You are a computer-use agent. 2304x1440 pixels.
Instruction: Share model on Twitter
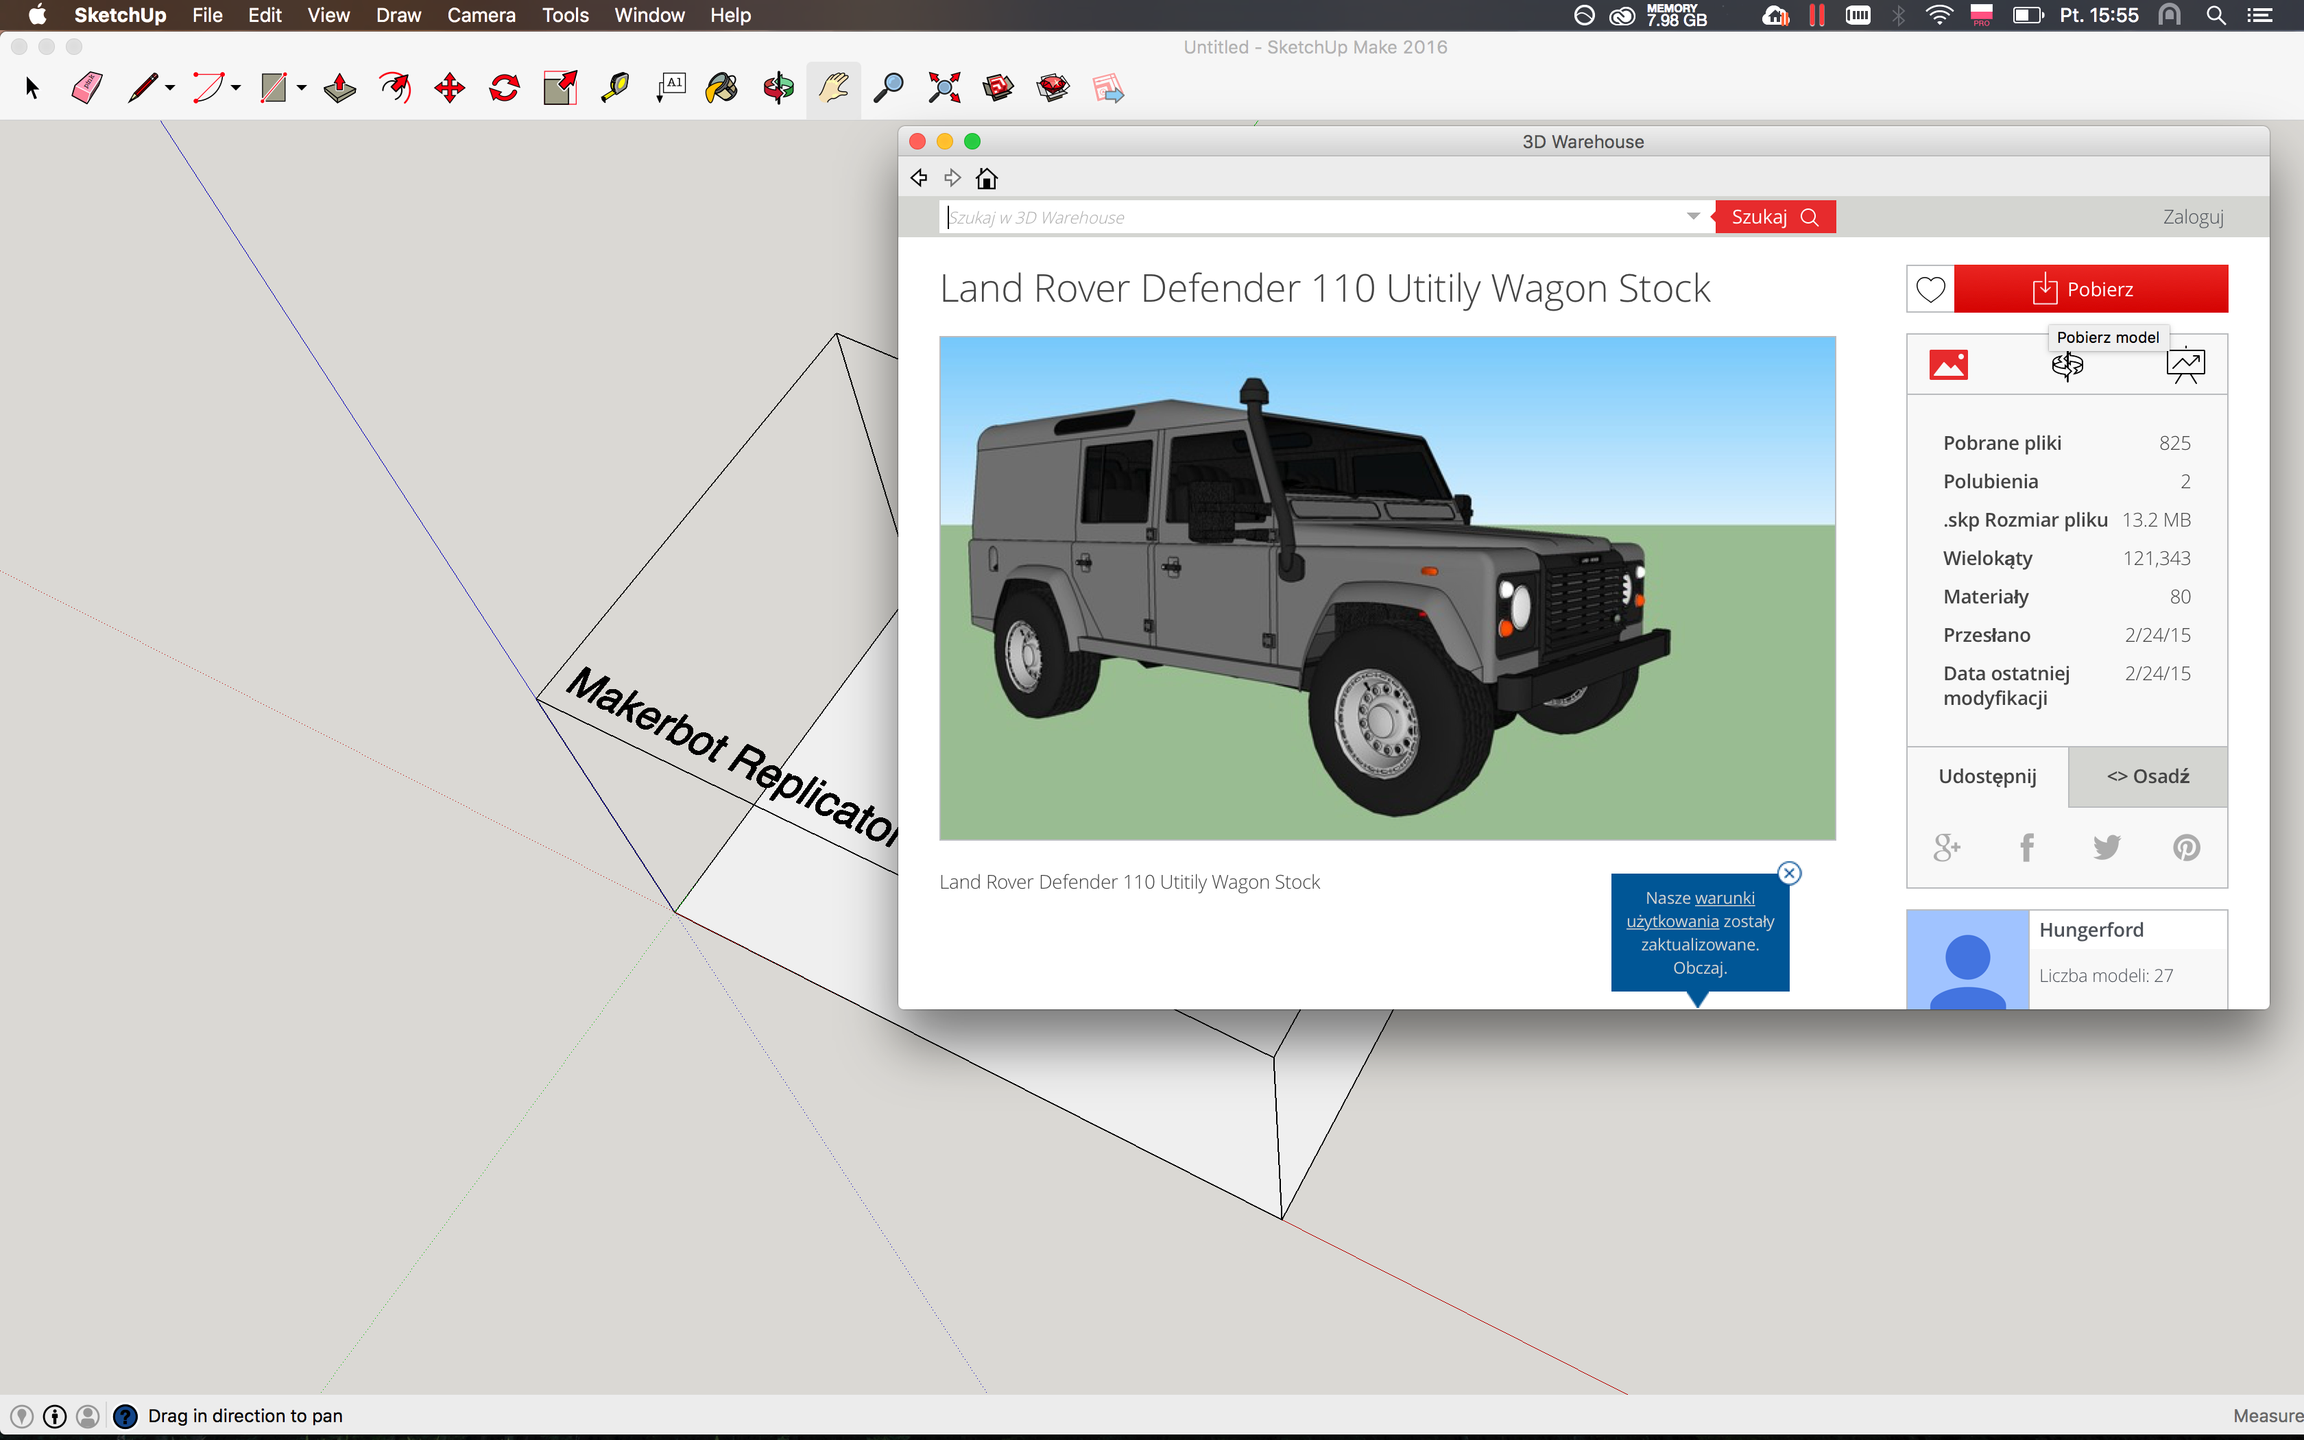2107,848
